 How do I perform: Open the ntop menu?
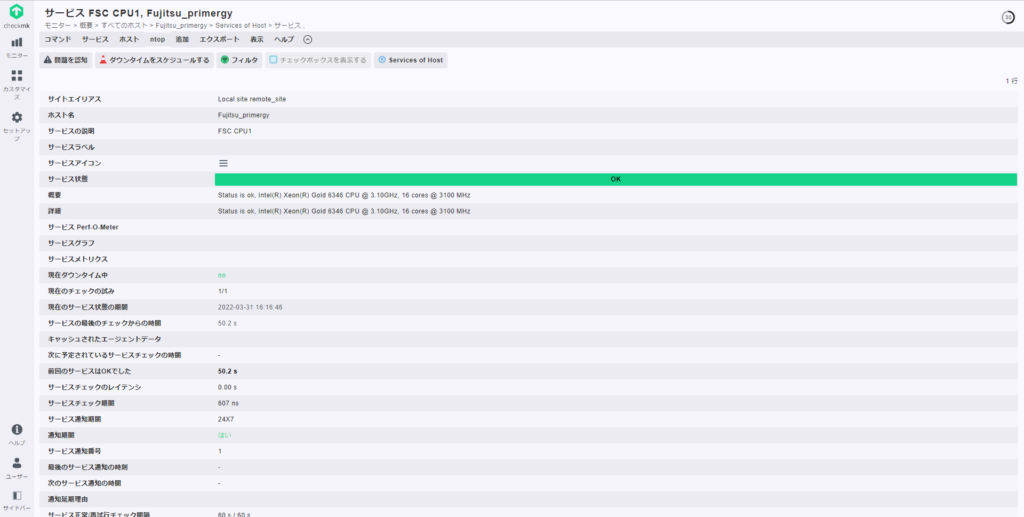point(157,39)
